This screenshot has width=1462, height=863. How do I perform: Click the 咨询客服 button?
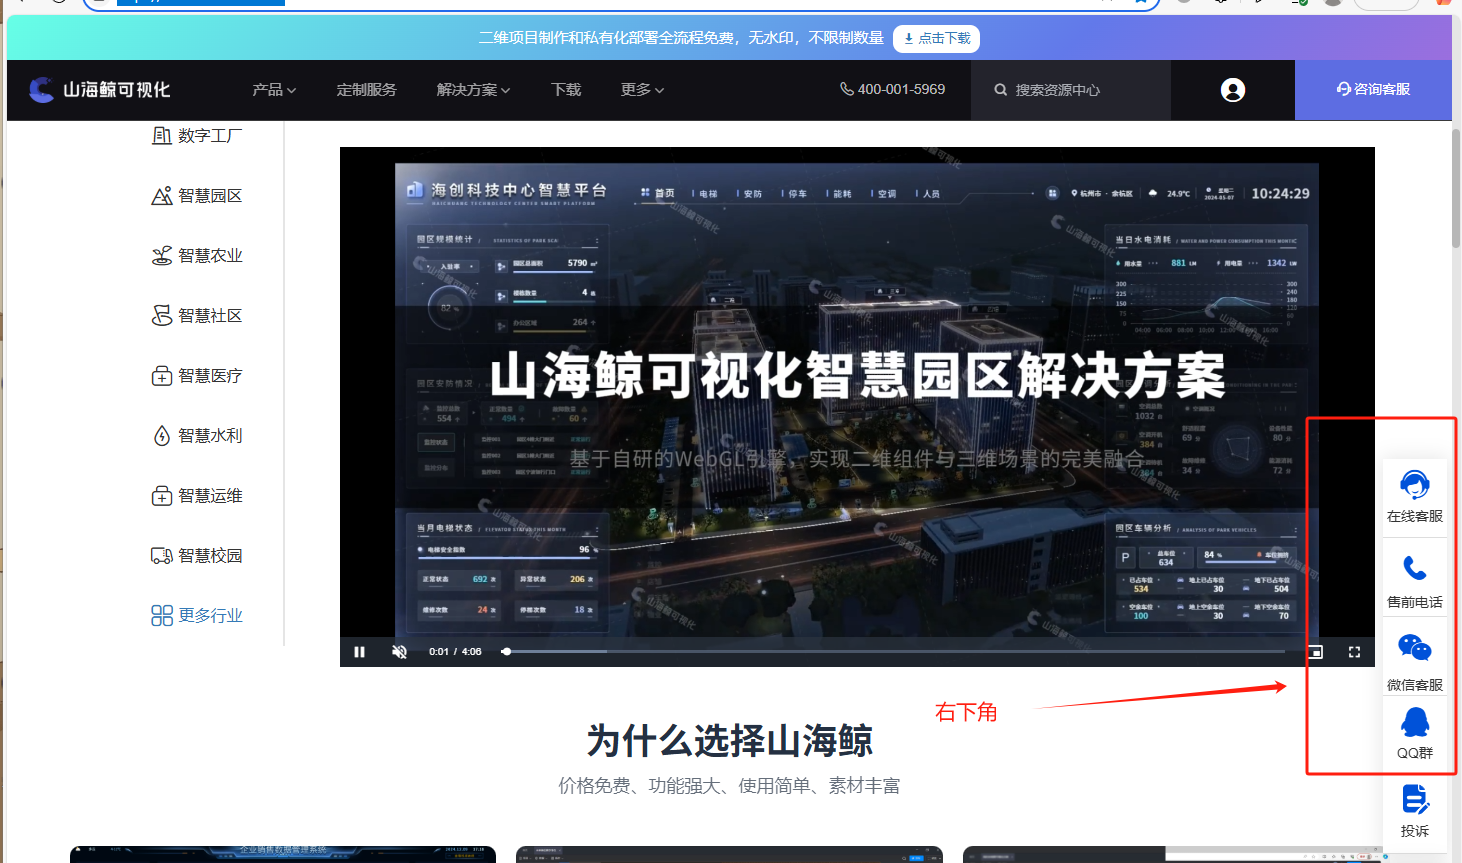[1373, 90]
